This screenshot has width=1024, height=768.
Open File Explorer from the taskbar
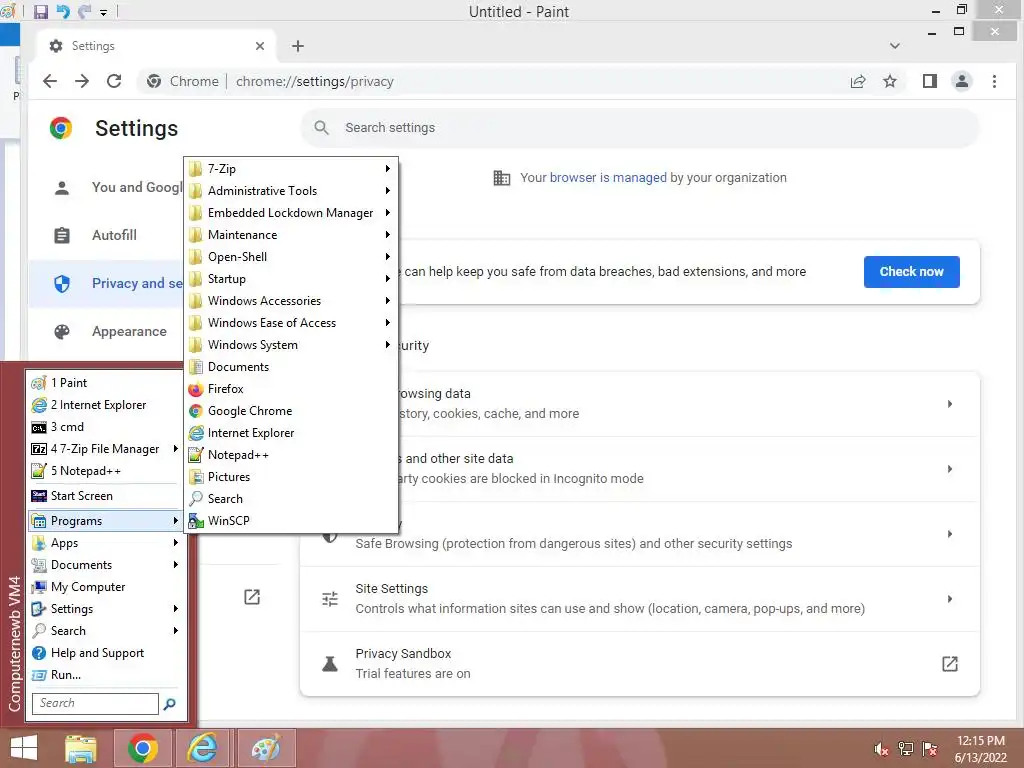pos(81,748)
